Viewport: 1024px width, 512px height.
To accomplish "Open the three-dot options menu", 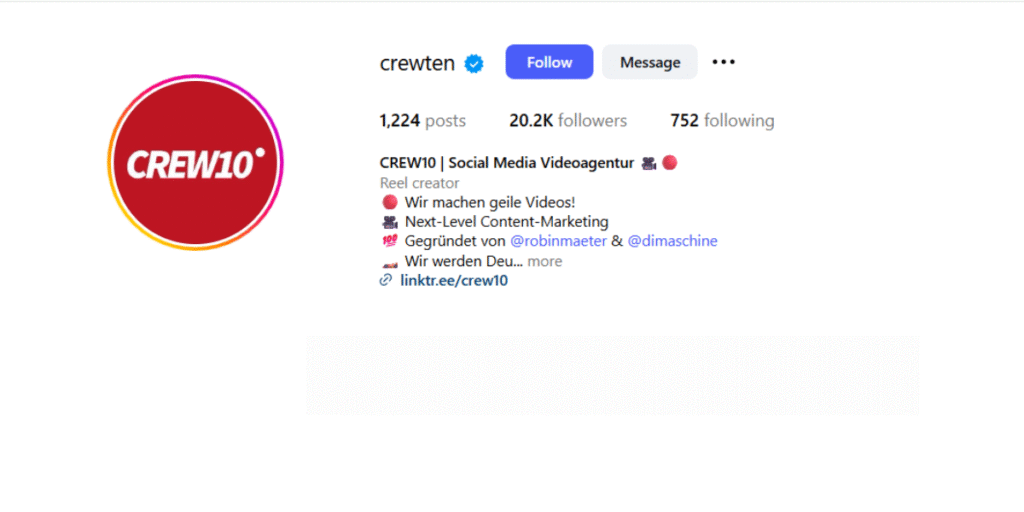I will pos(724,62).
